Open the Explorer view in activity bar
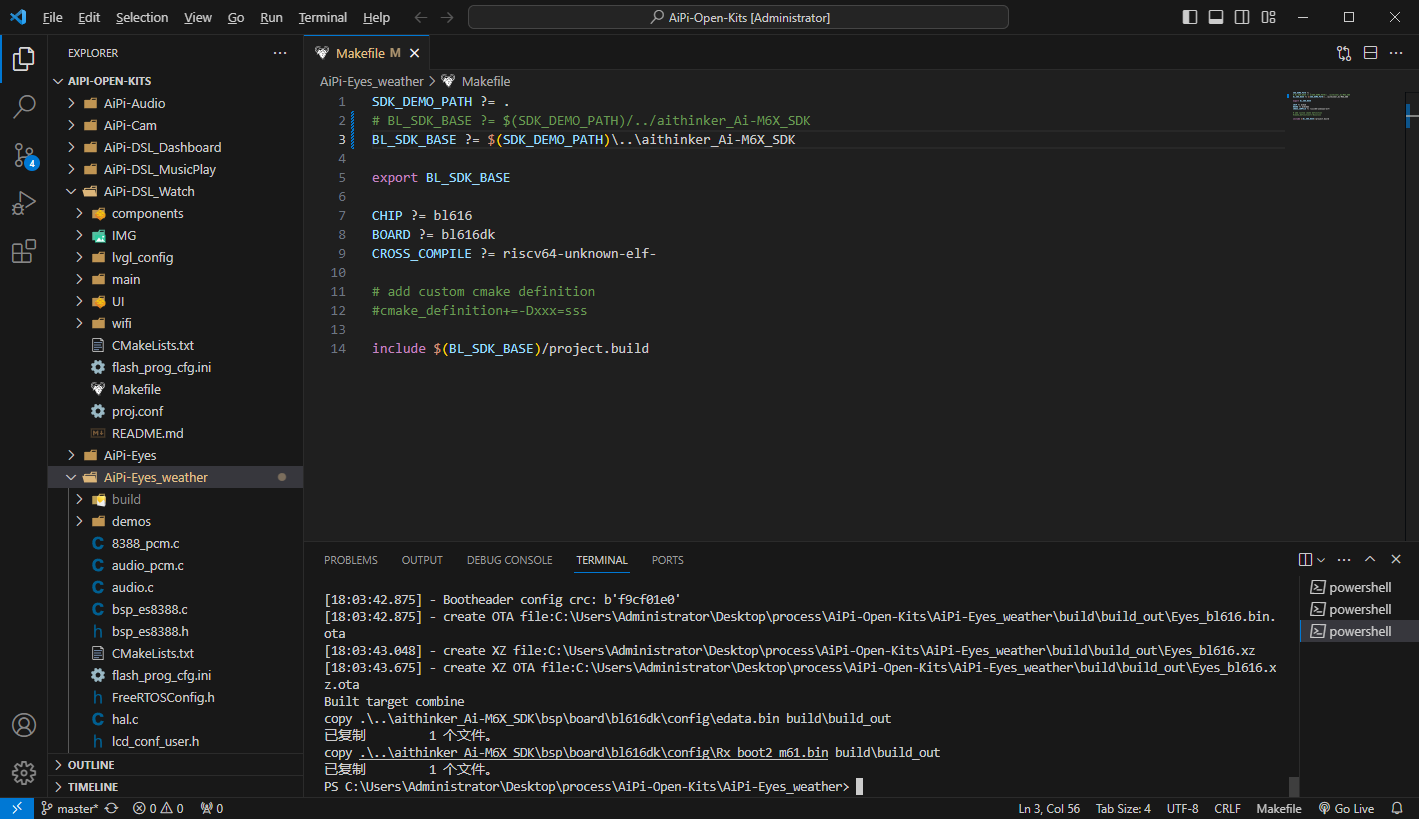 [x=24, y=59]
